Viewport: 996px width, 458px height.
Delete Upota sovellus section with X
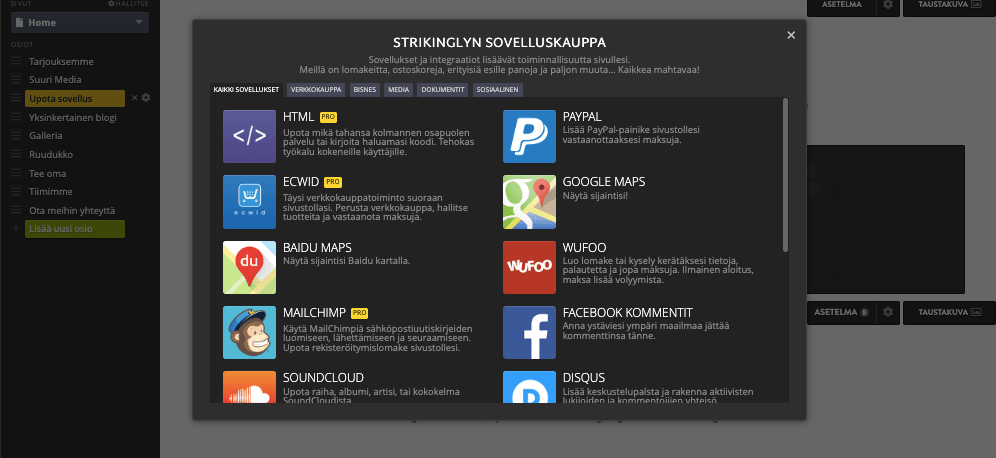(134, 98)
